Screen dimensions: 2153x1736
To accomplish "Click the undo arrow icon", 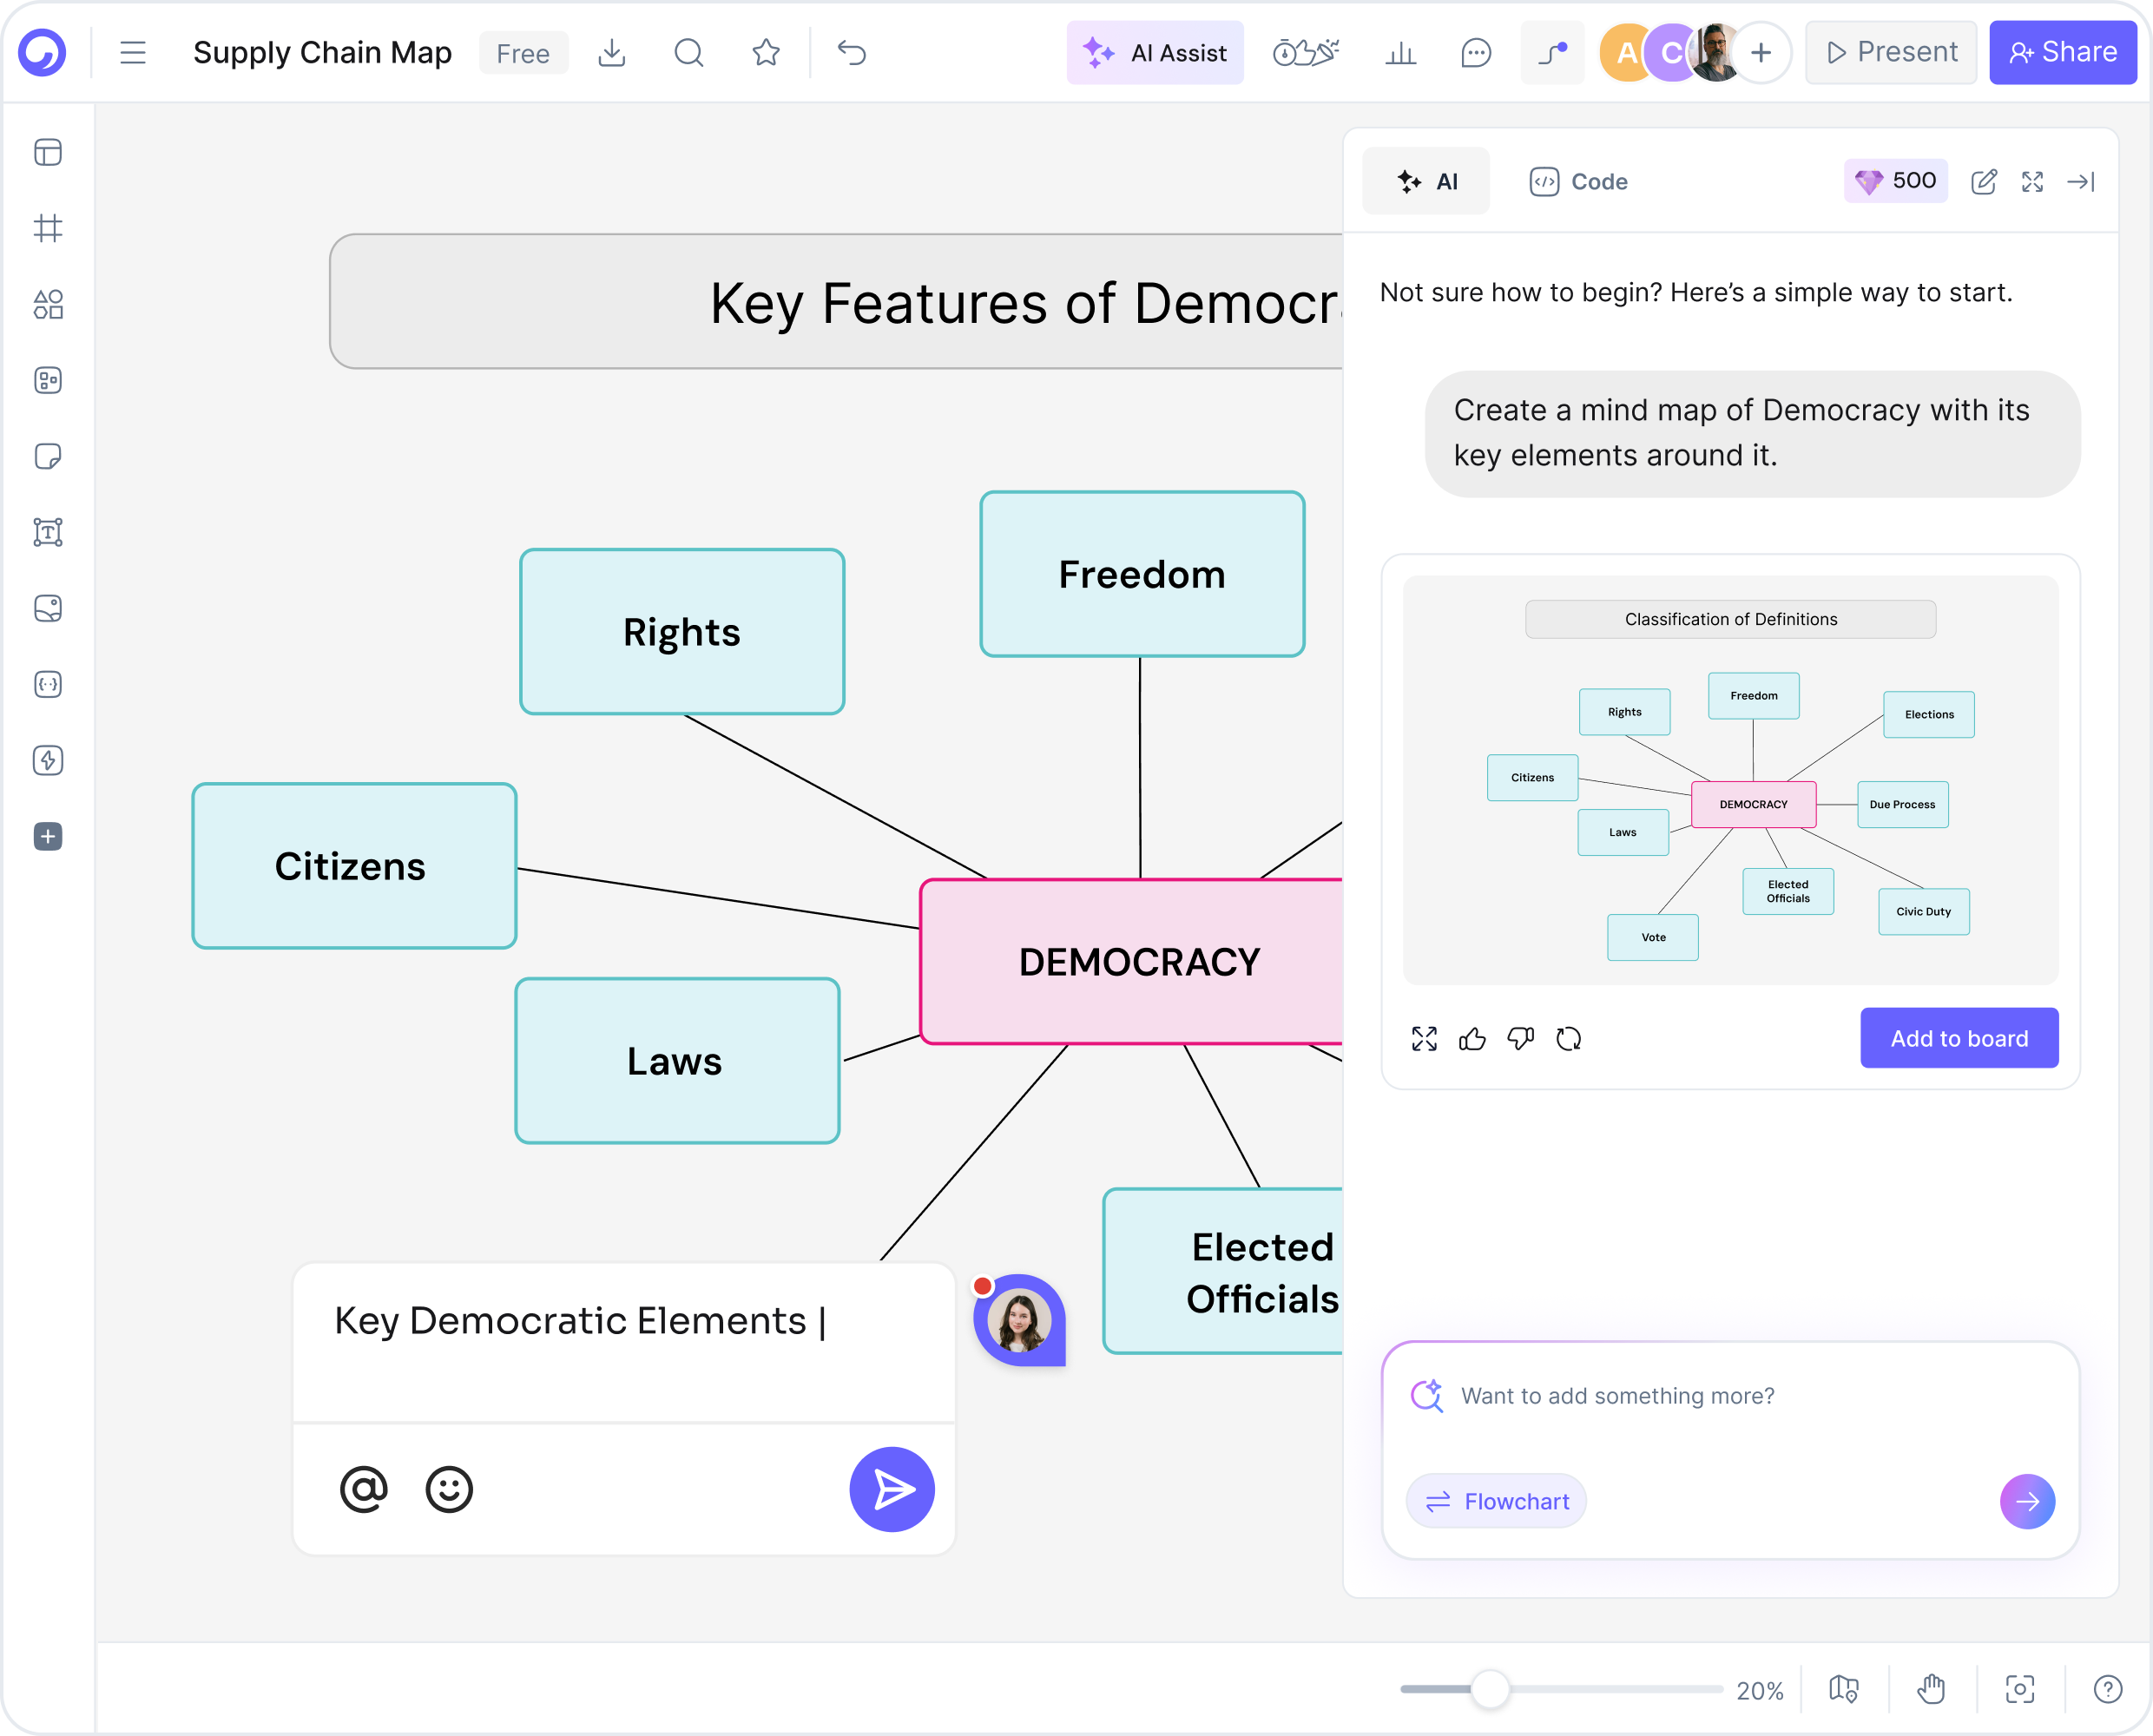I will [852, 53].
